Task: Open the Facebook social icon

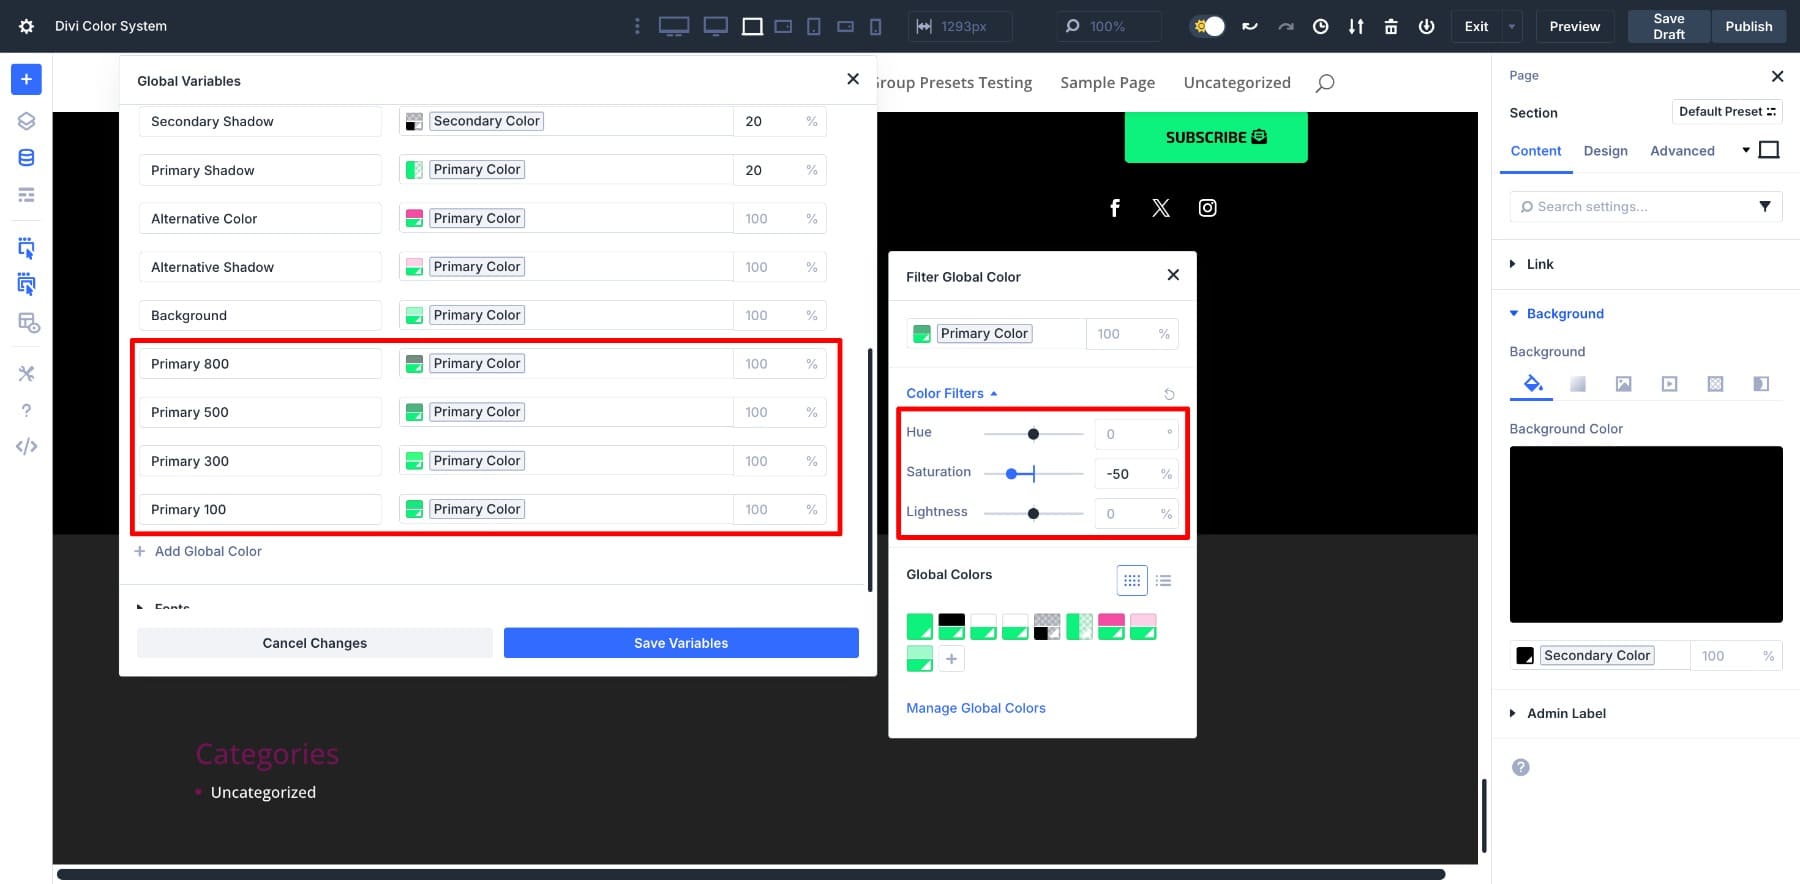Action: point(1115,207)
